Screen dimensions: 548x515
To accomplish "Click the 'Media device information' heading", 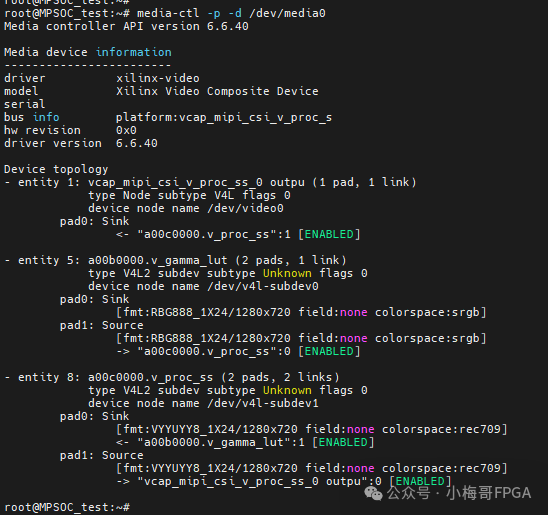I will click(88, 52).
